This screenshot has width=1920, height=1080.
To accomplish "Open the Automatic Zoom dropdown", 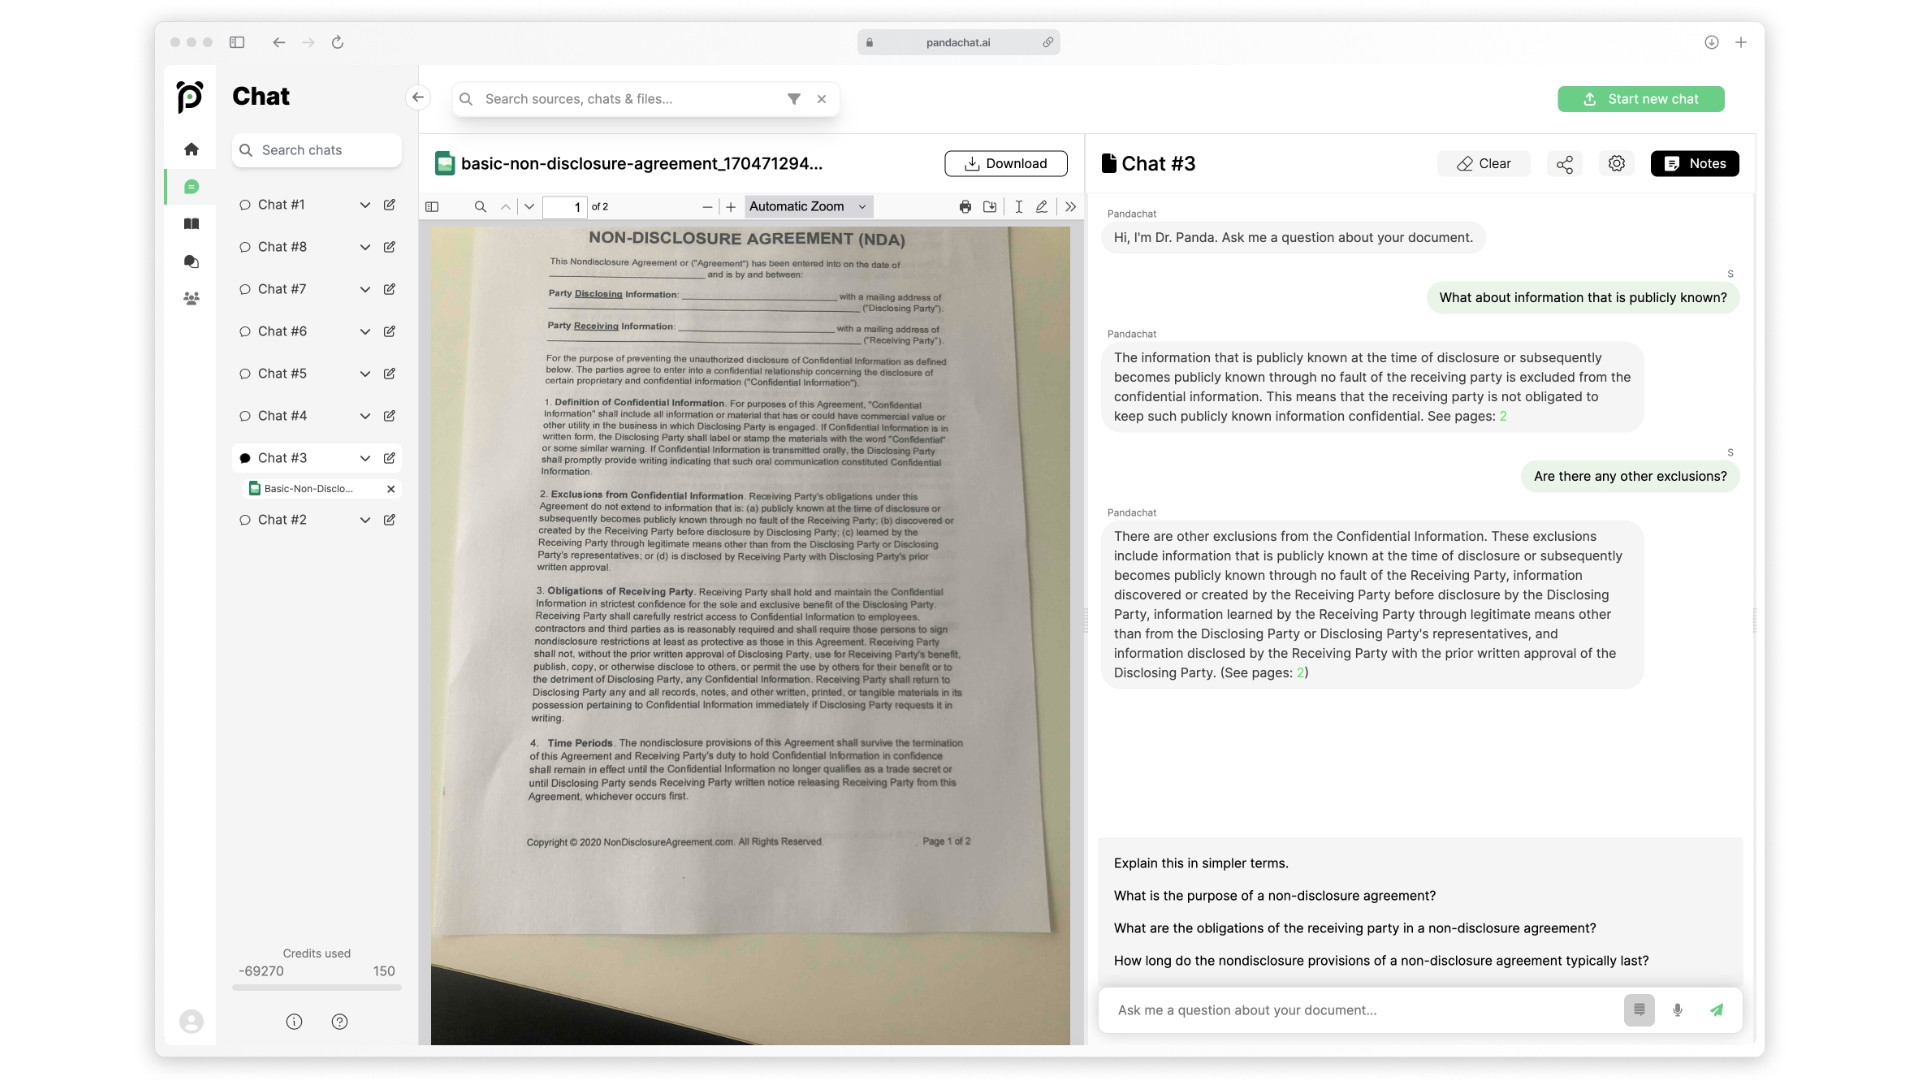I will click(x=808, y=207).
